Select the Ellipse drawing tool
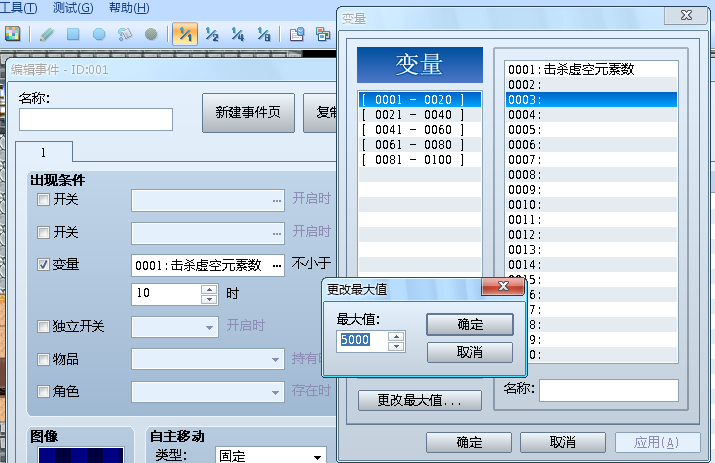 pyautogui.click(x=99, y=34)
